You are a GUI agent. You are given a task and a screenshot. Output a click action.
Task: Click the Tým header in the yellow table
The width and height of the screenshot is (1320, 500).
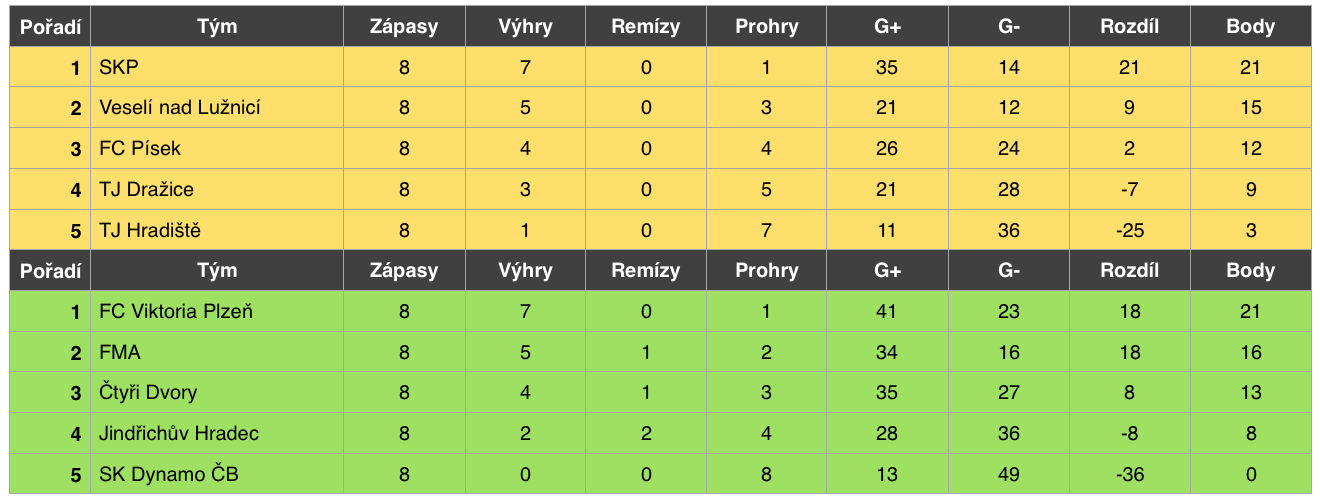point(217,27)
